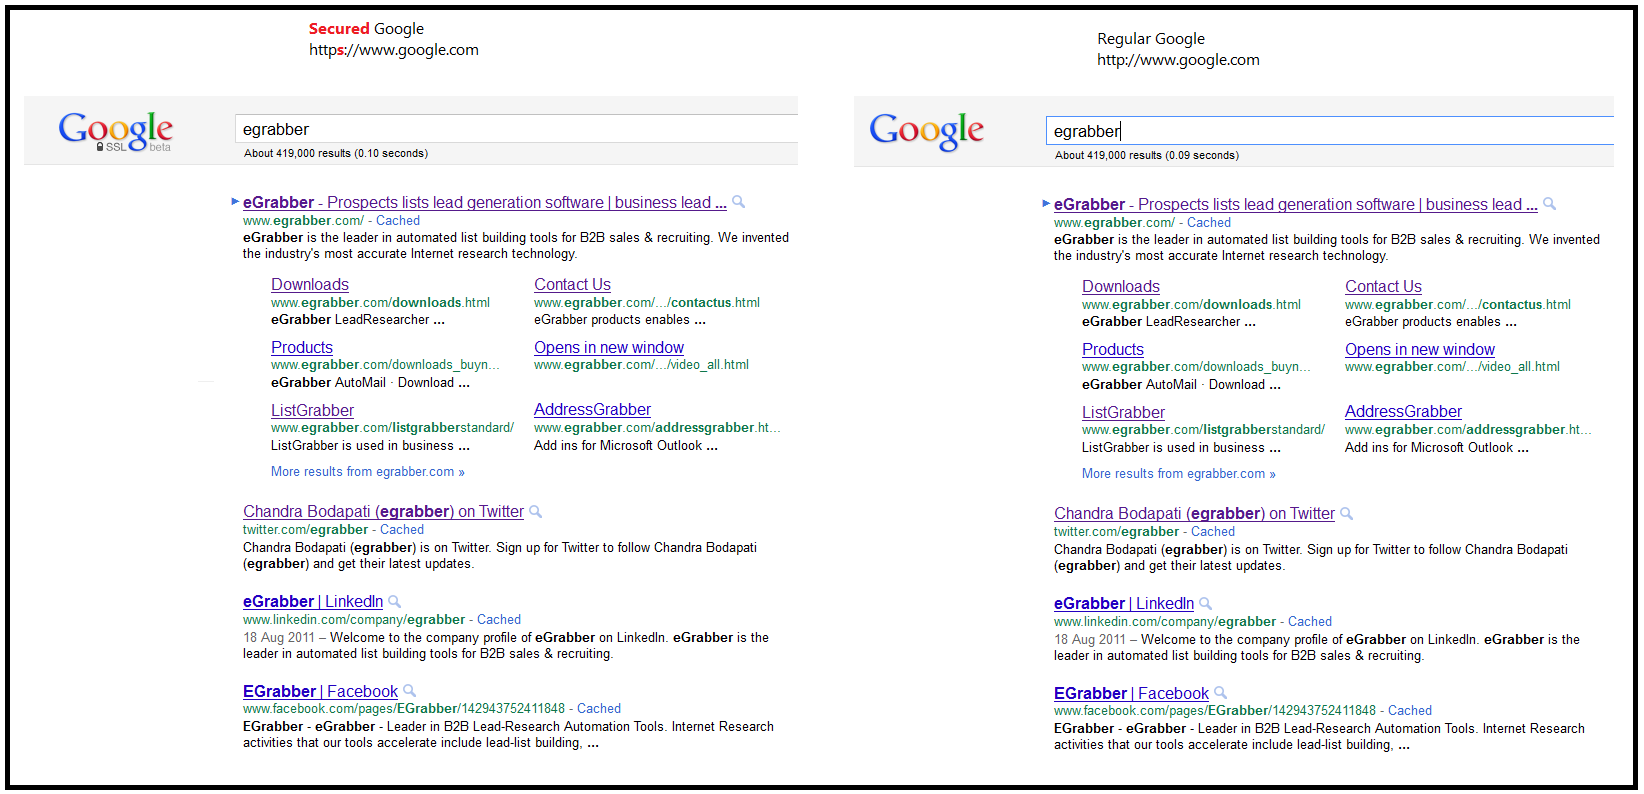The image size is (1644, 794).
Task: Click magnifier icon beside EGrabber Facebook, secured panel
Action: click(x=410, y=691)
